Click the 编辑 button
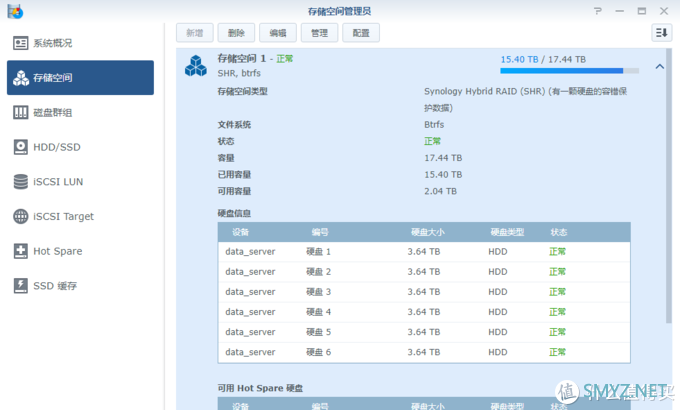This screenshot has width=680, height=410. (x=278, y=33)
